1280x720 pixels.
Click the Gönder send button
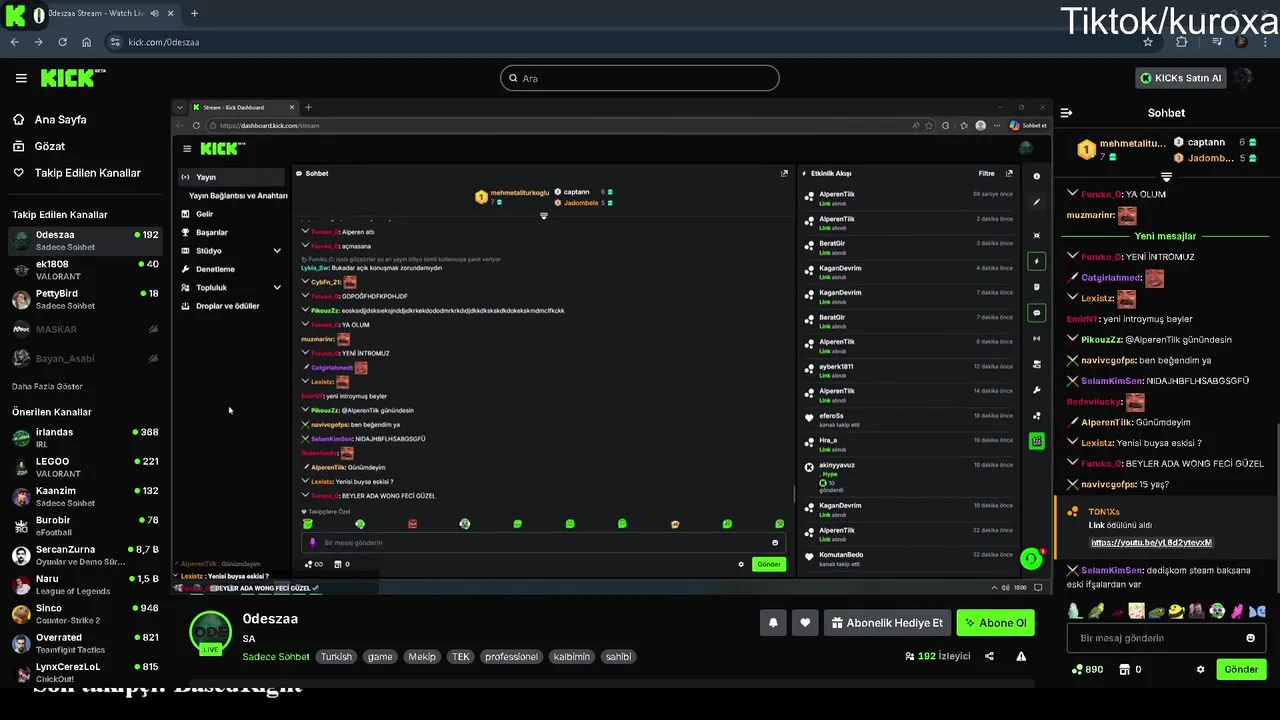coord(1241,669)
